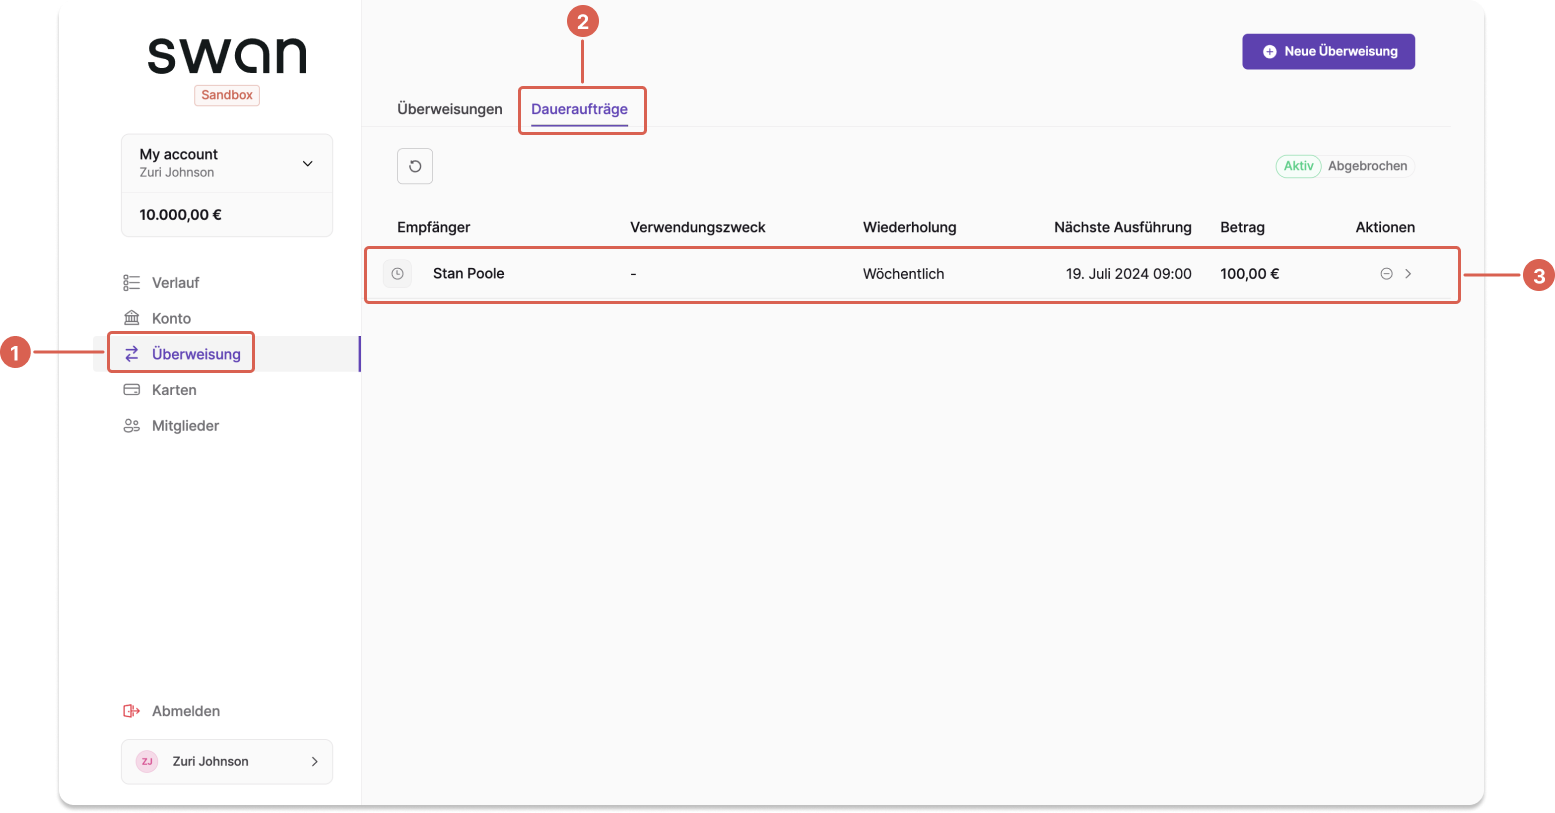Click the refresh icon button
Image resolution: width=1555 pixels, height=813 pixels.
[x=415, y=166]
